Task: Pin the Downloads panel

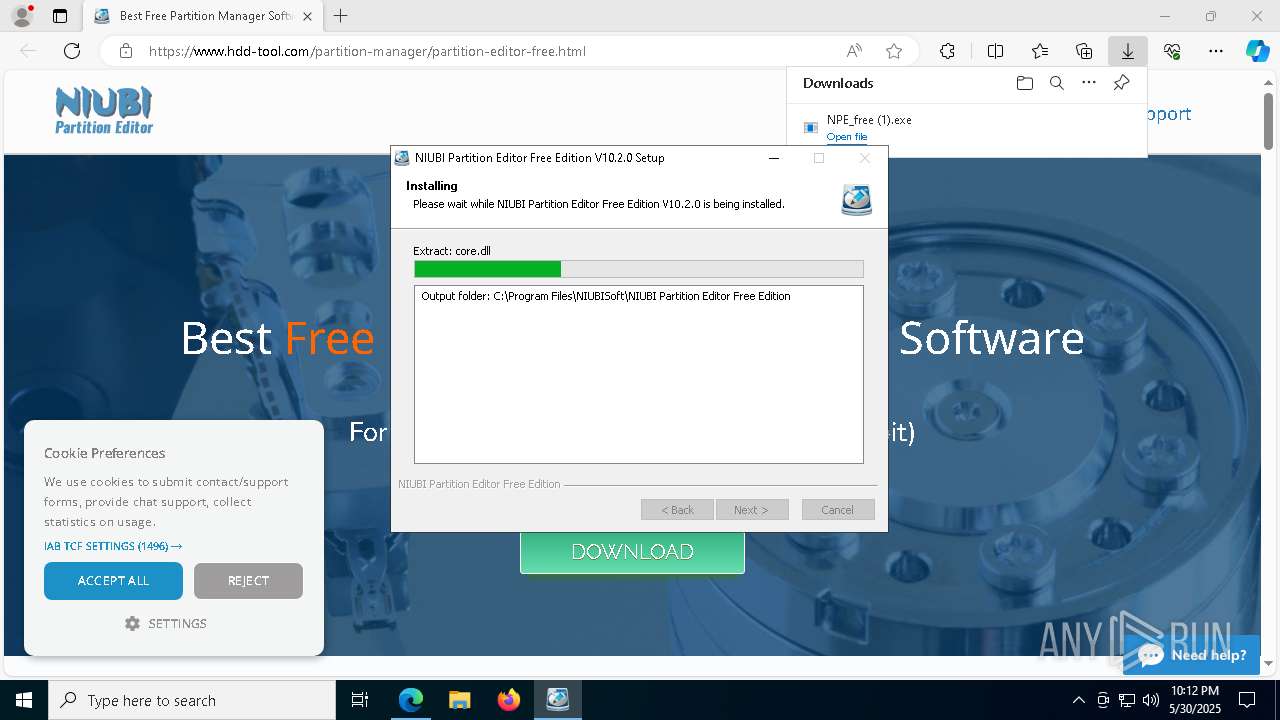Action: [x=1121, y=83]
